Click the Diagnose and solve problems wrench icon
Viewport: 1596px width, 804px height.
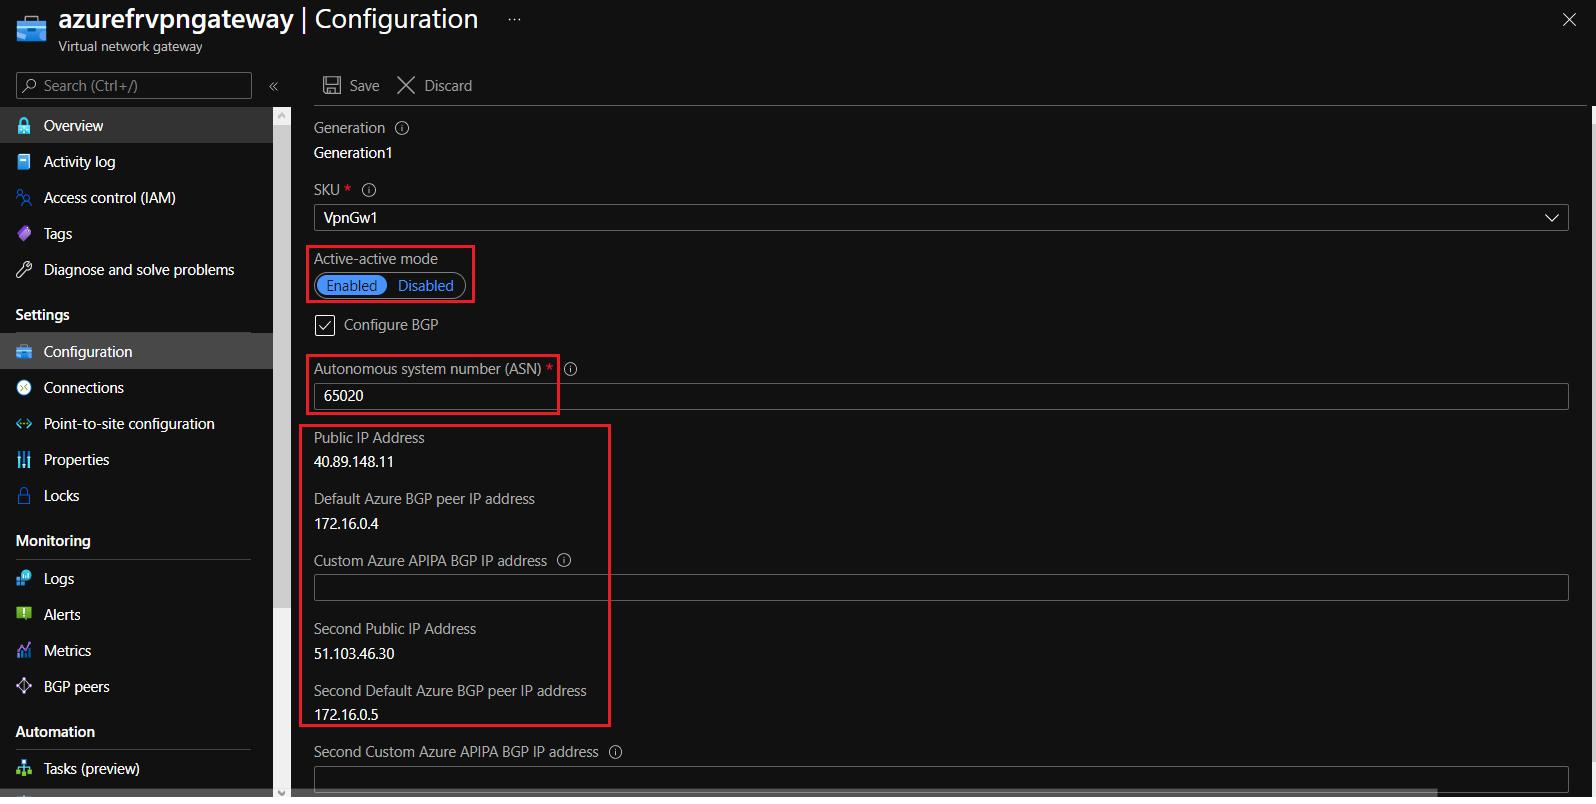[24, 270]
